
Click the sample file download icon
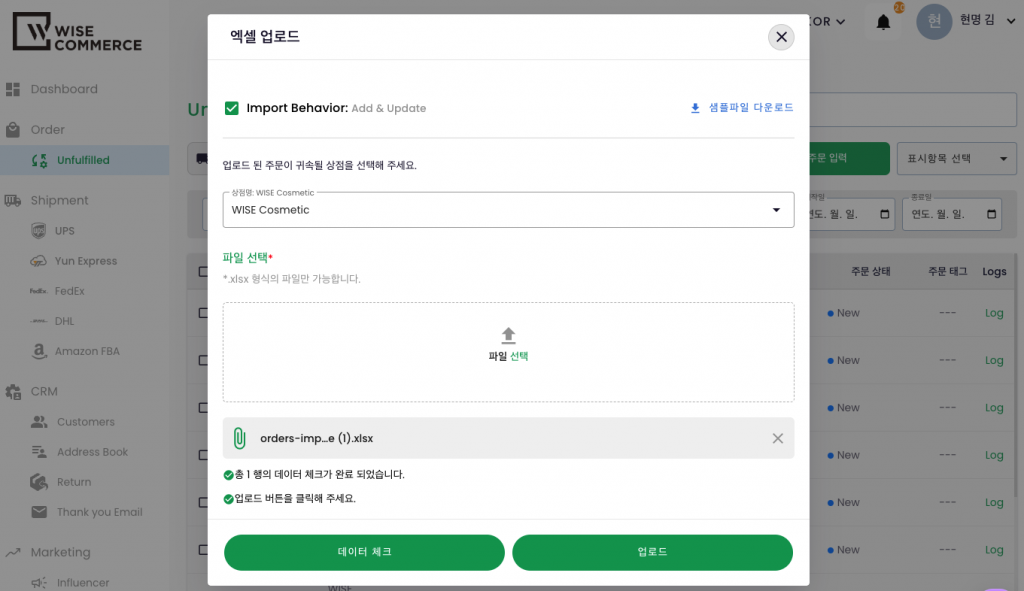(695, 108)
